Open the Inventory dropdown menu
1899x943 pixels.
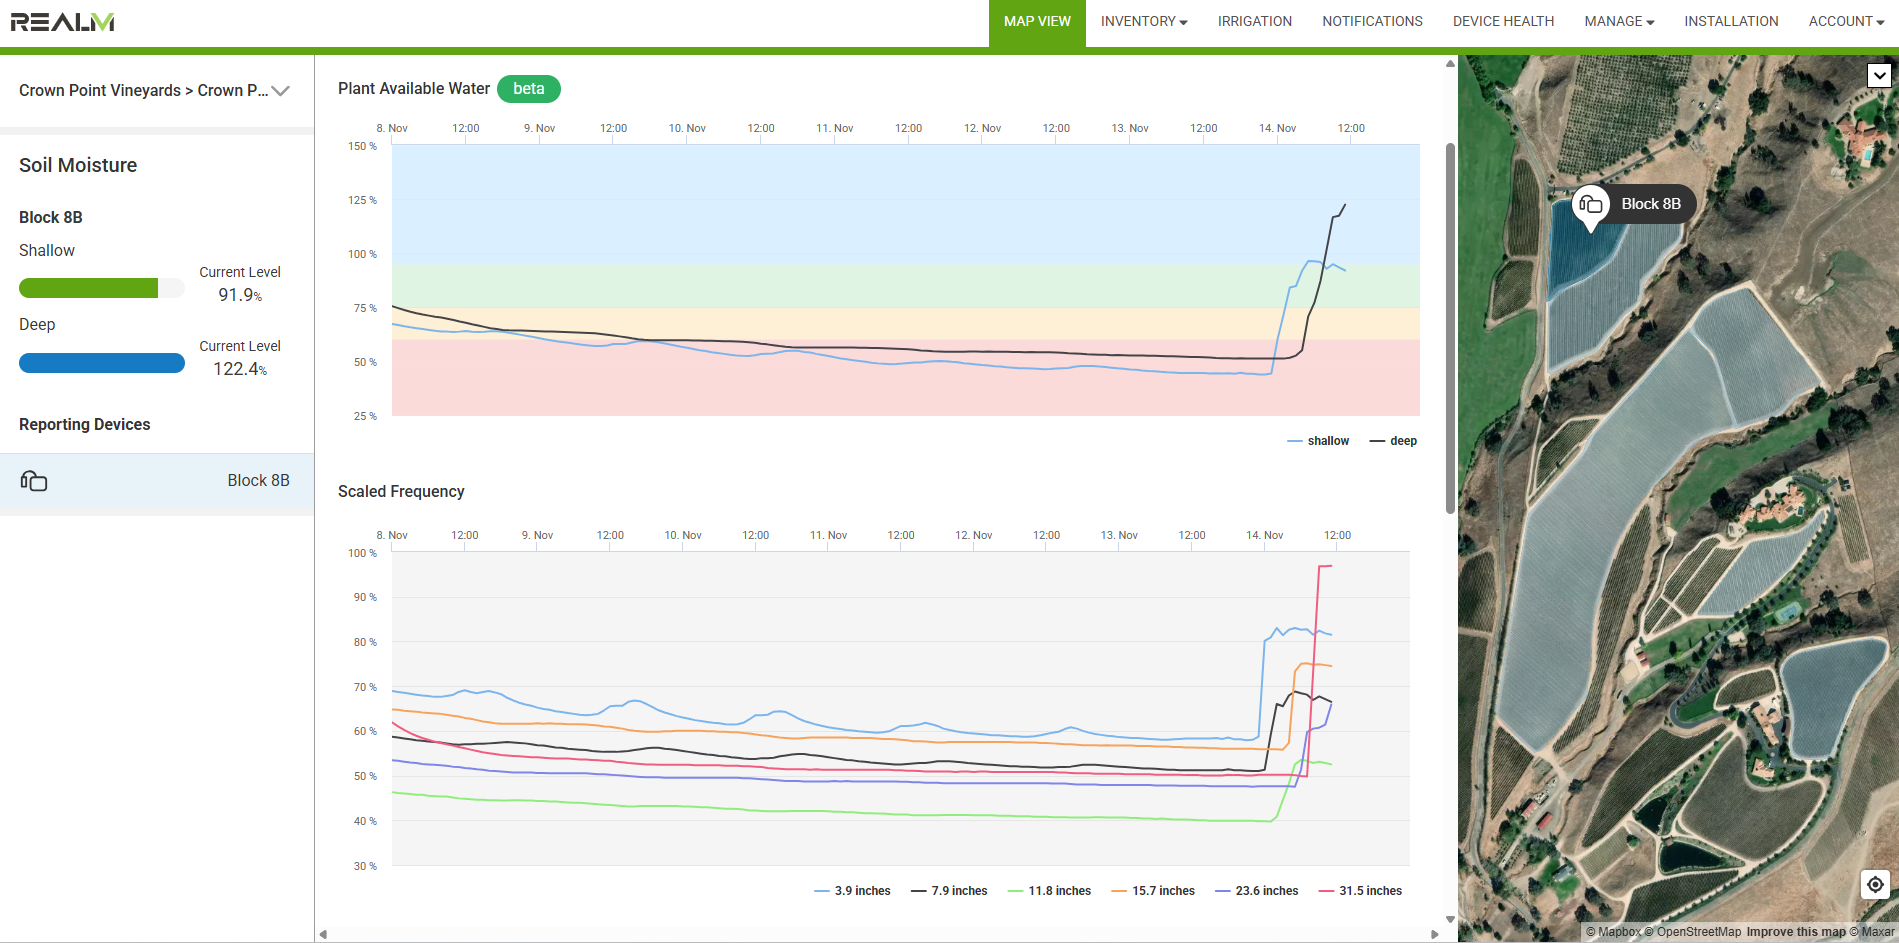(x=1143, y=22)
